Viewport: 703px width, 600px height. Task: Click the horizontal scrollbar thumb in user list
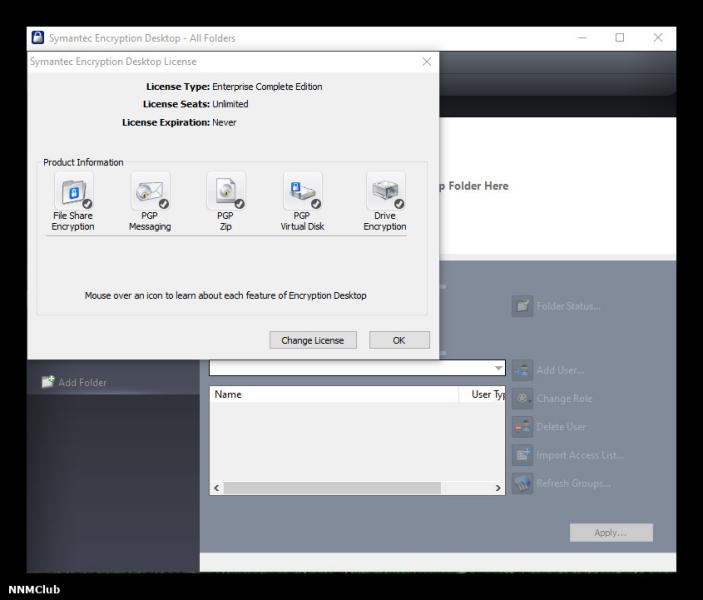tap(332, 488)
